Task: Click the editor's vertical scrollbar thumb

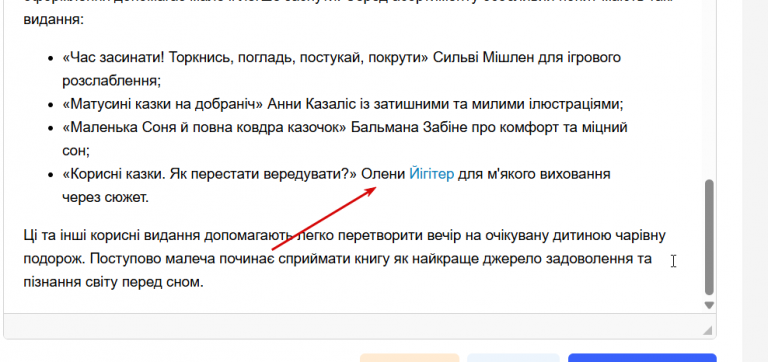Action: pos(709,237)
